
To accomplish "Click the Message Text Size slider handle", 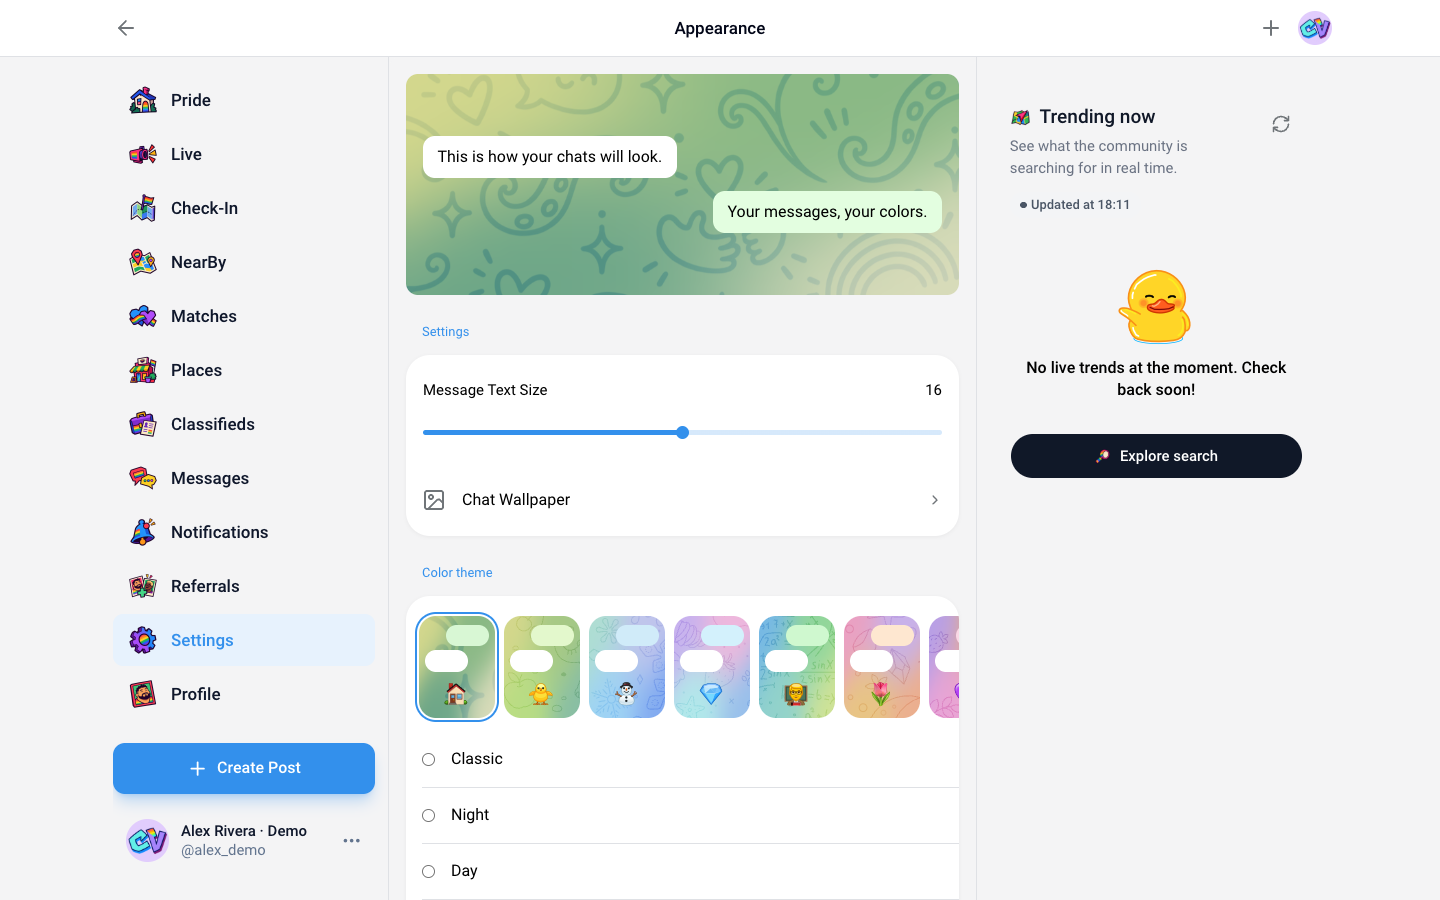I will click(682, 433).
